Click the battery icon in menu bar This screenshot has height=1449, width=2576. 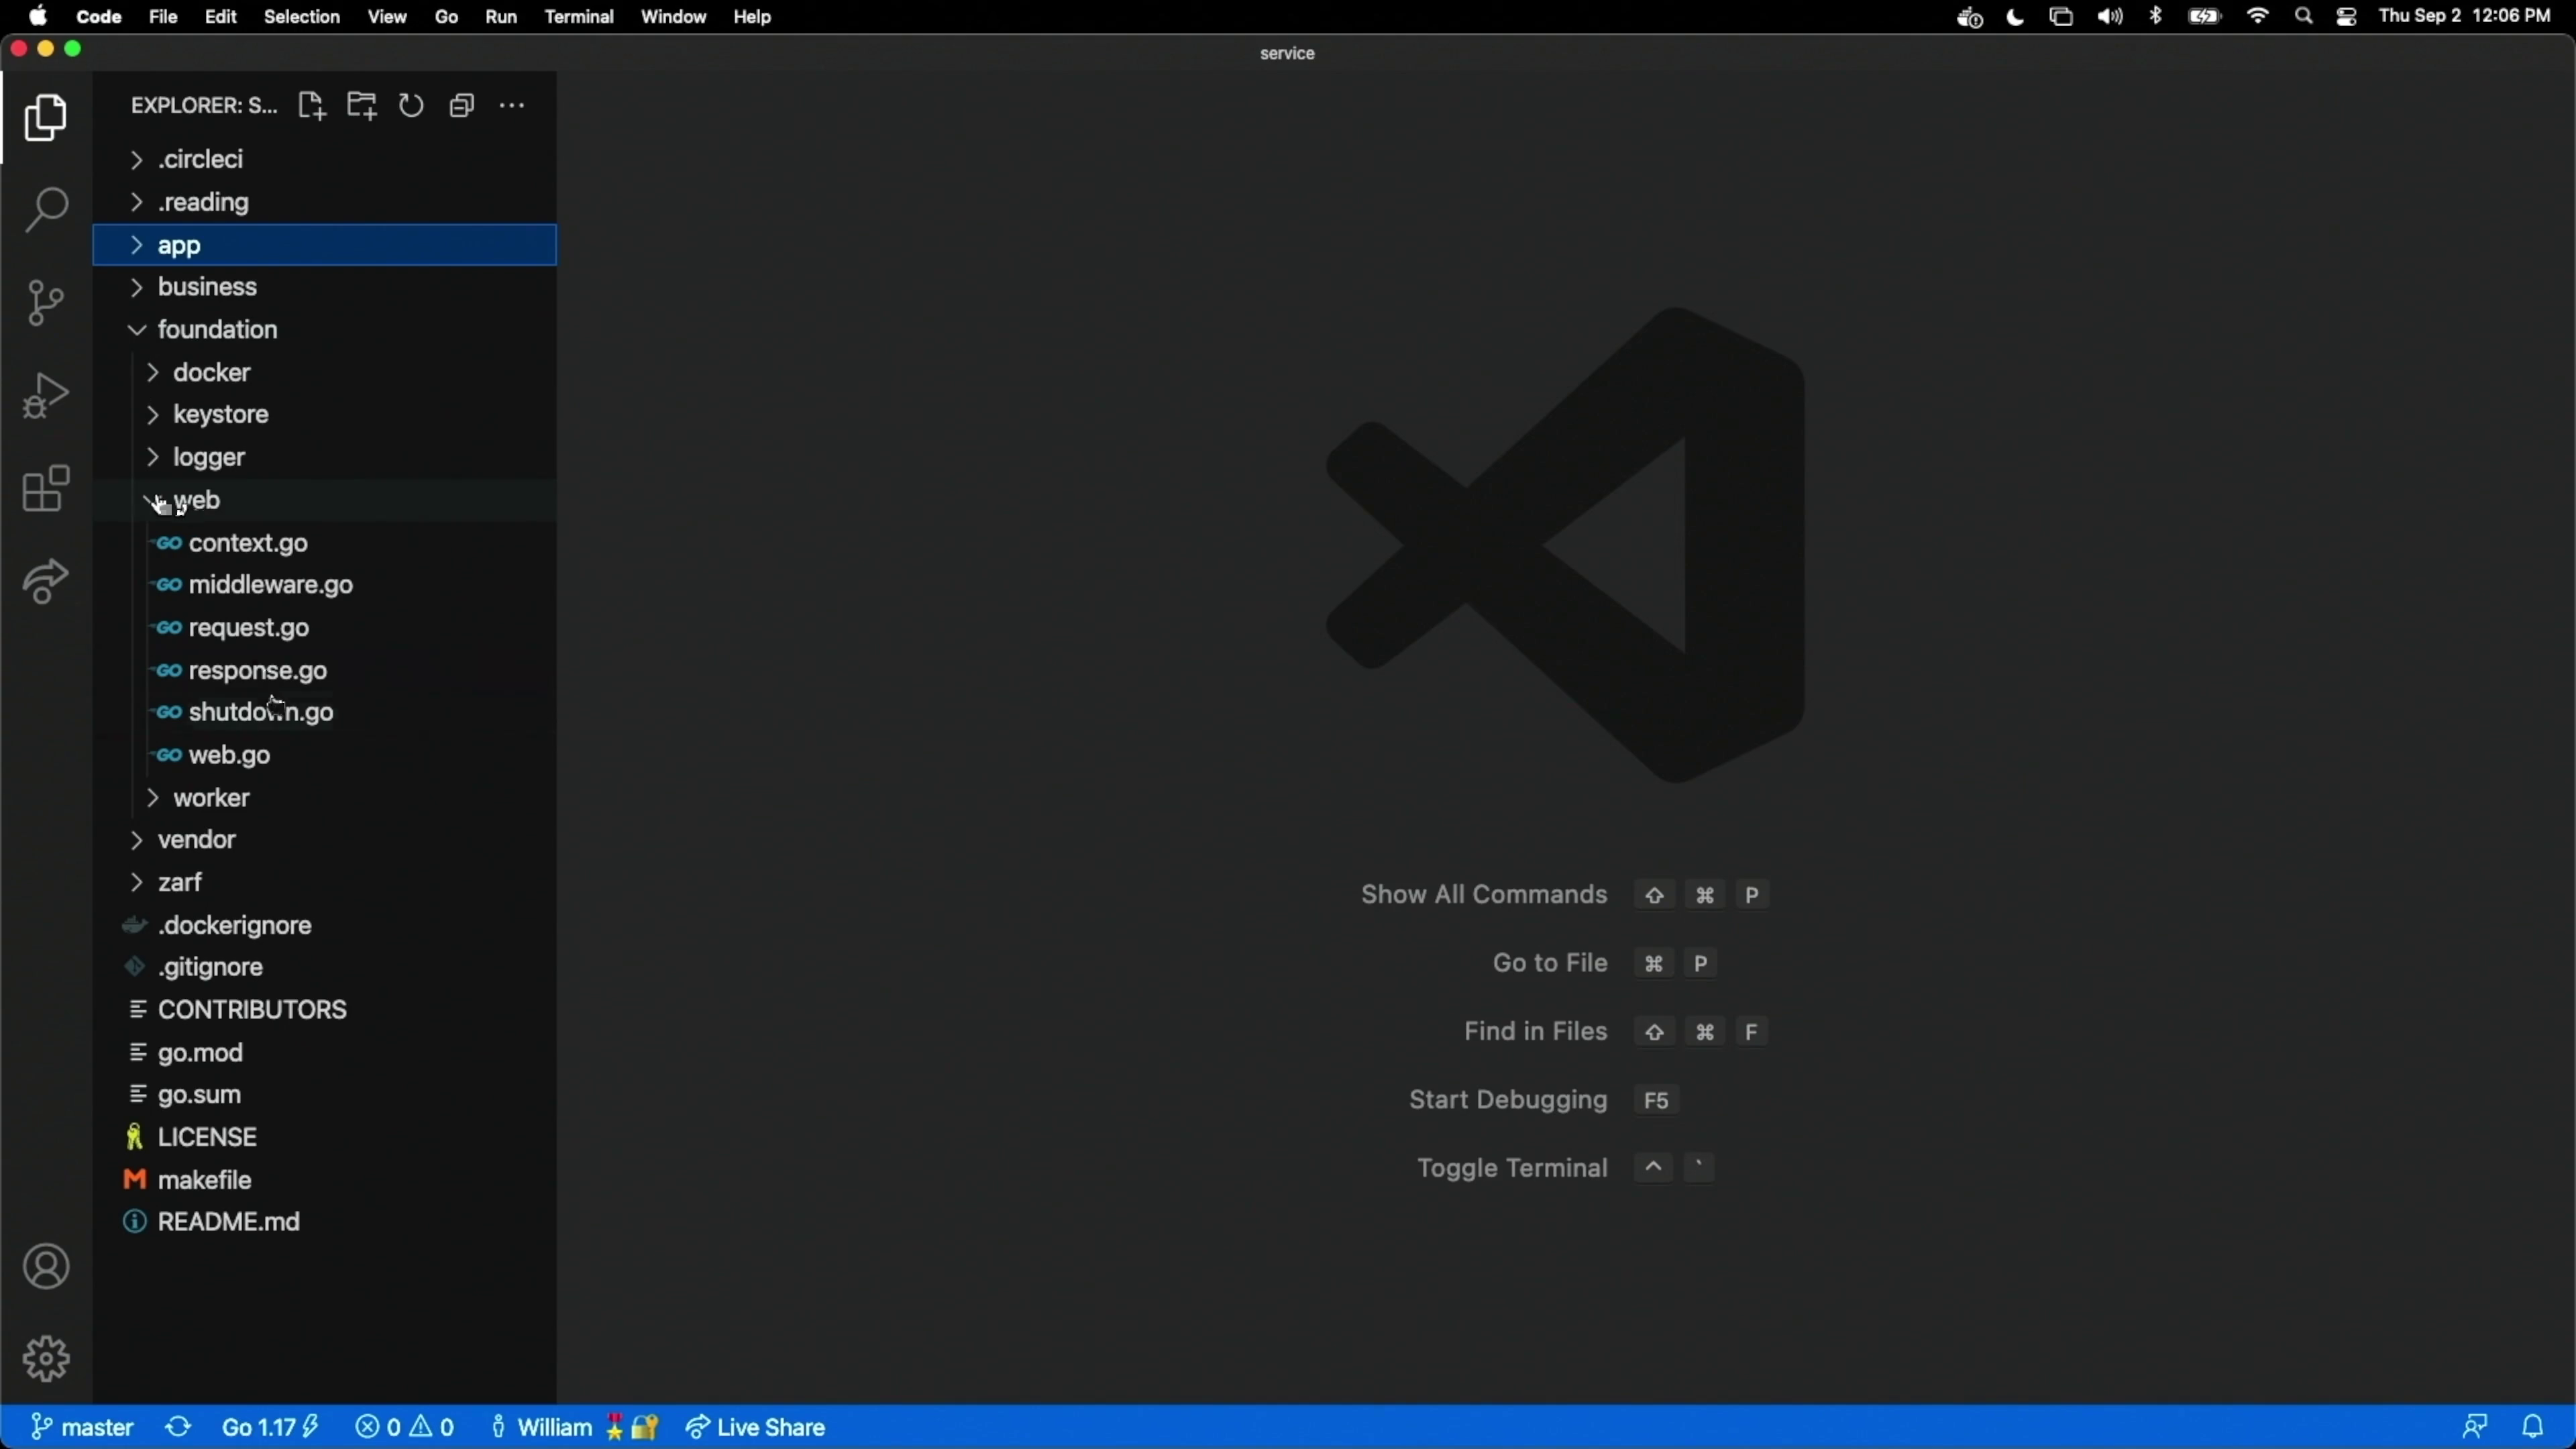(x=2205, y=17)
